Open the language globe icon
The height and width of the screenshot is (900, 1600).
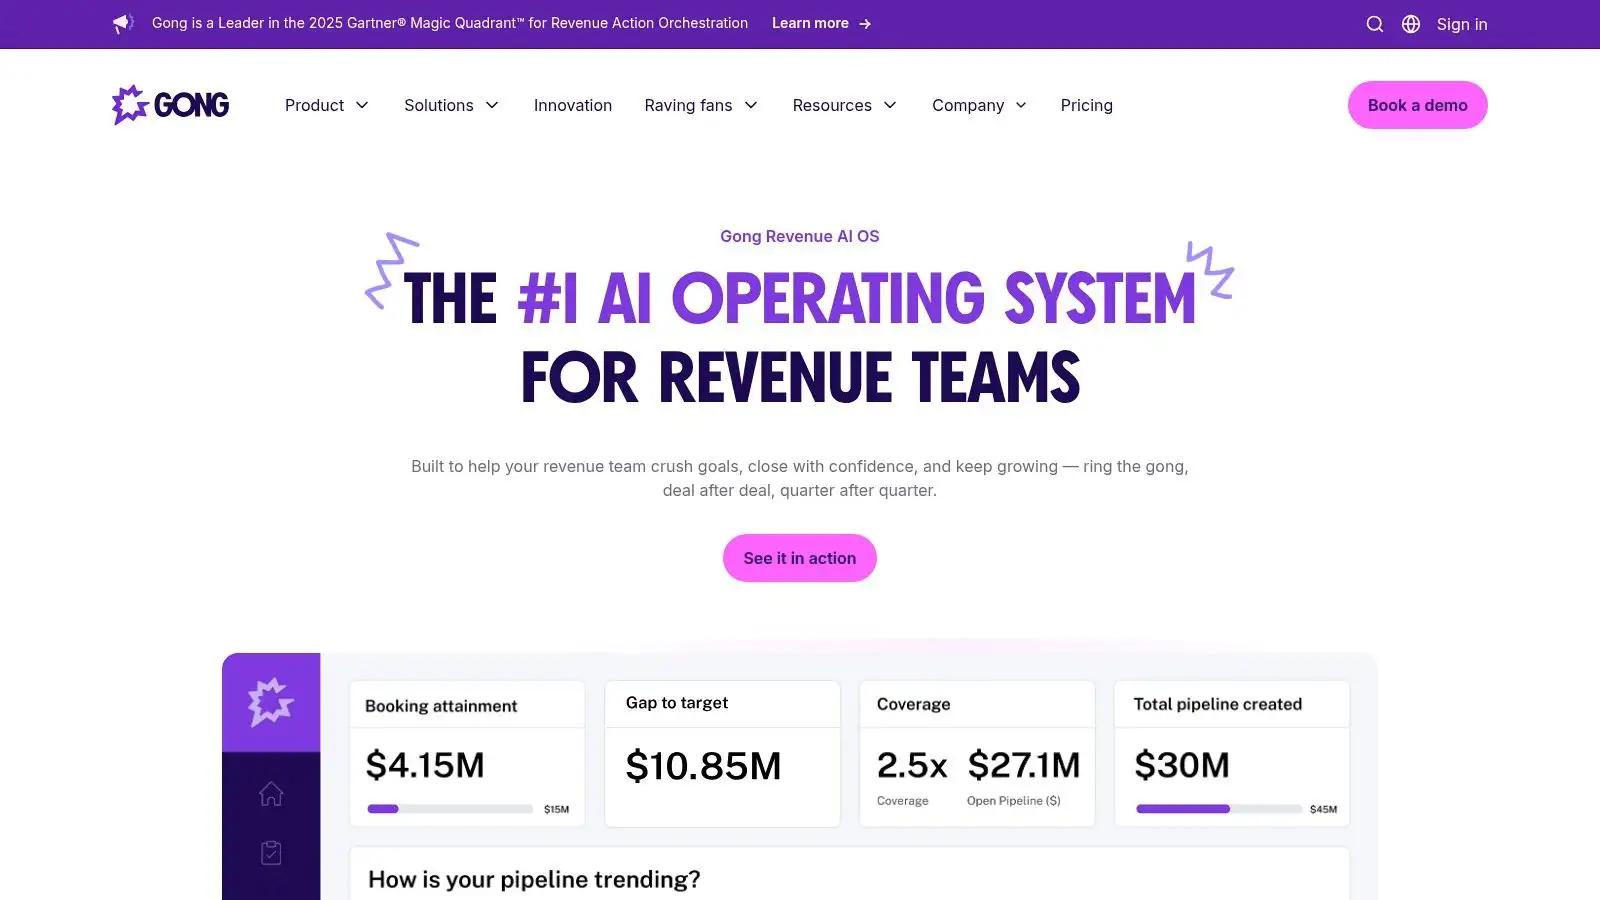coord(1410,24)
